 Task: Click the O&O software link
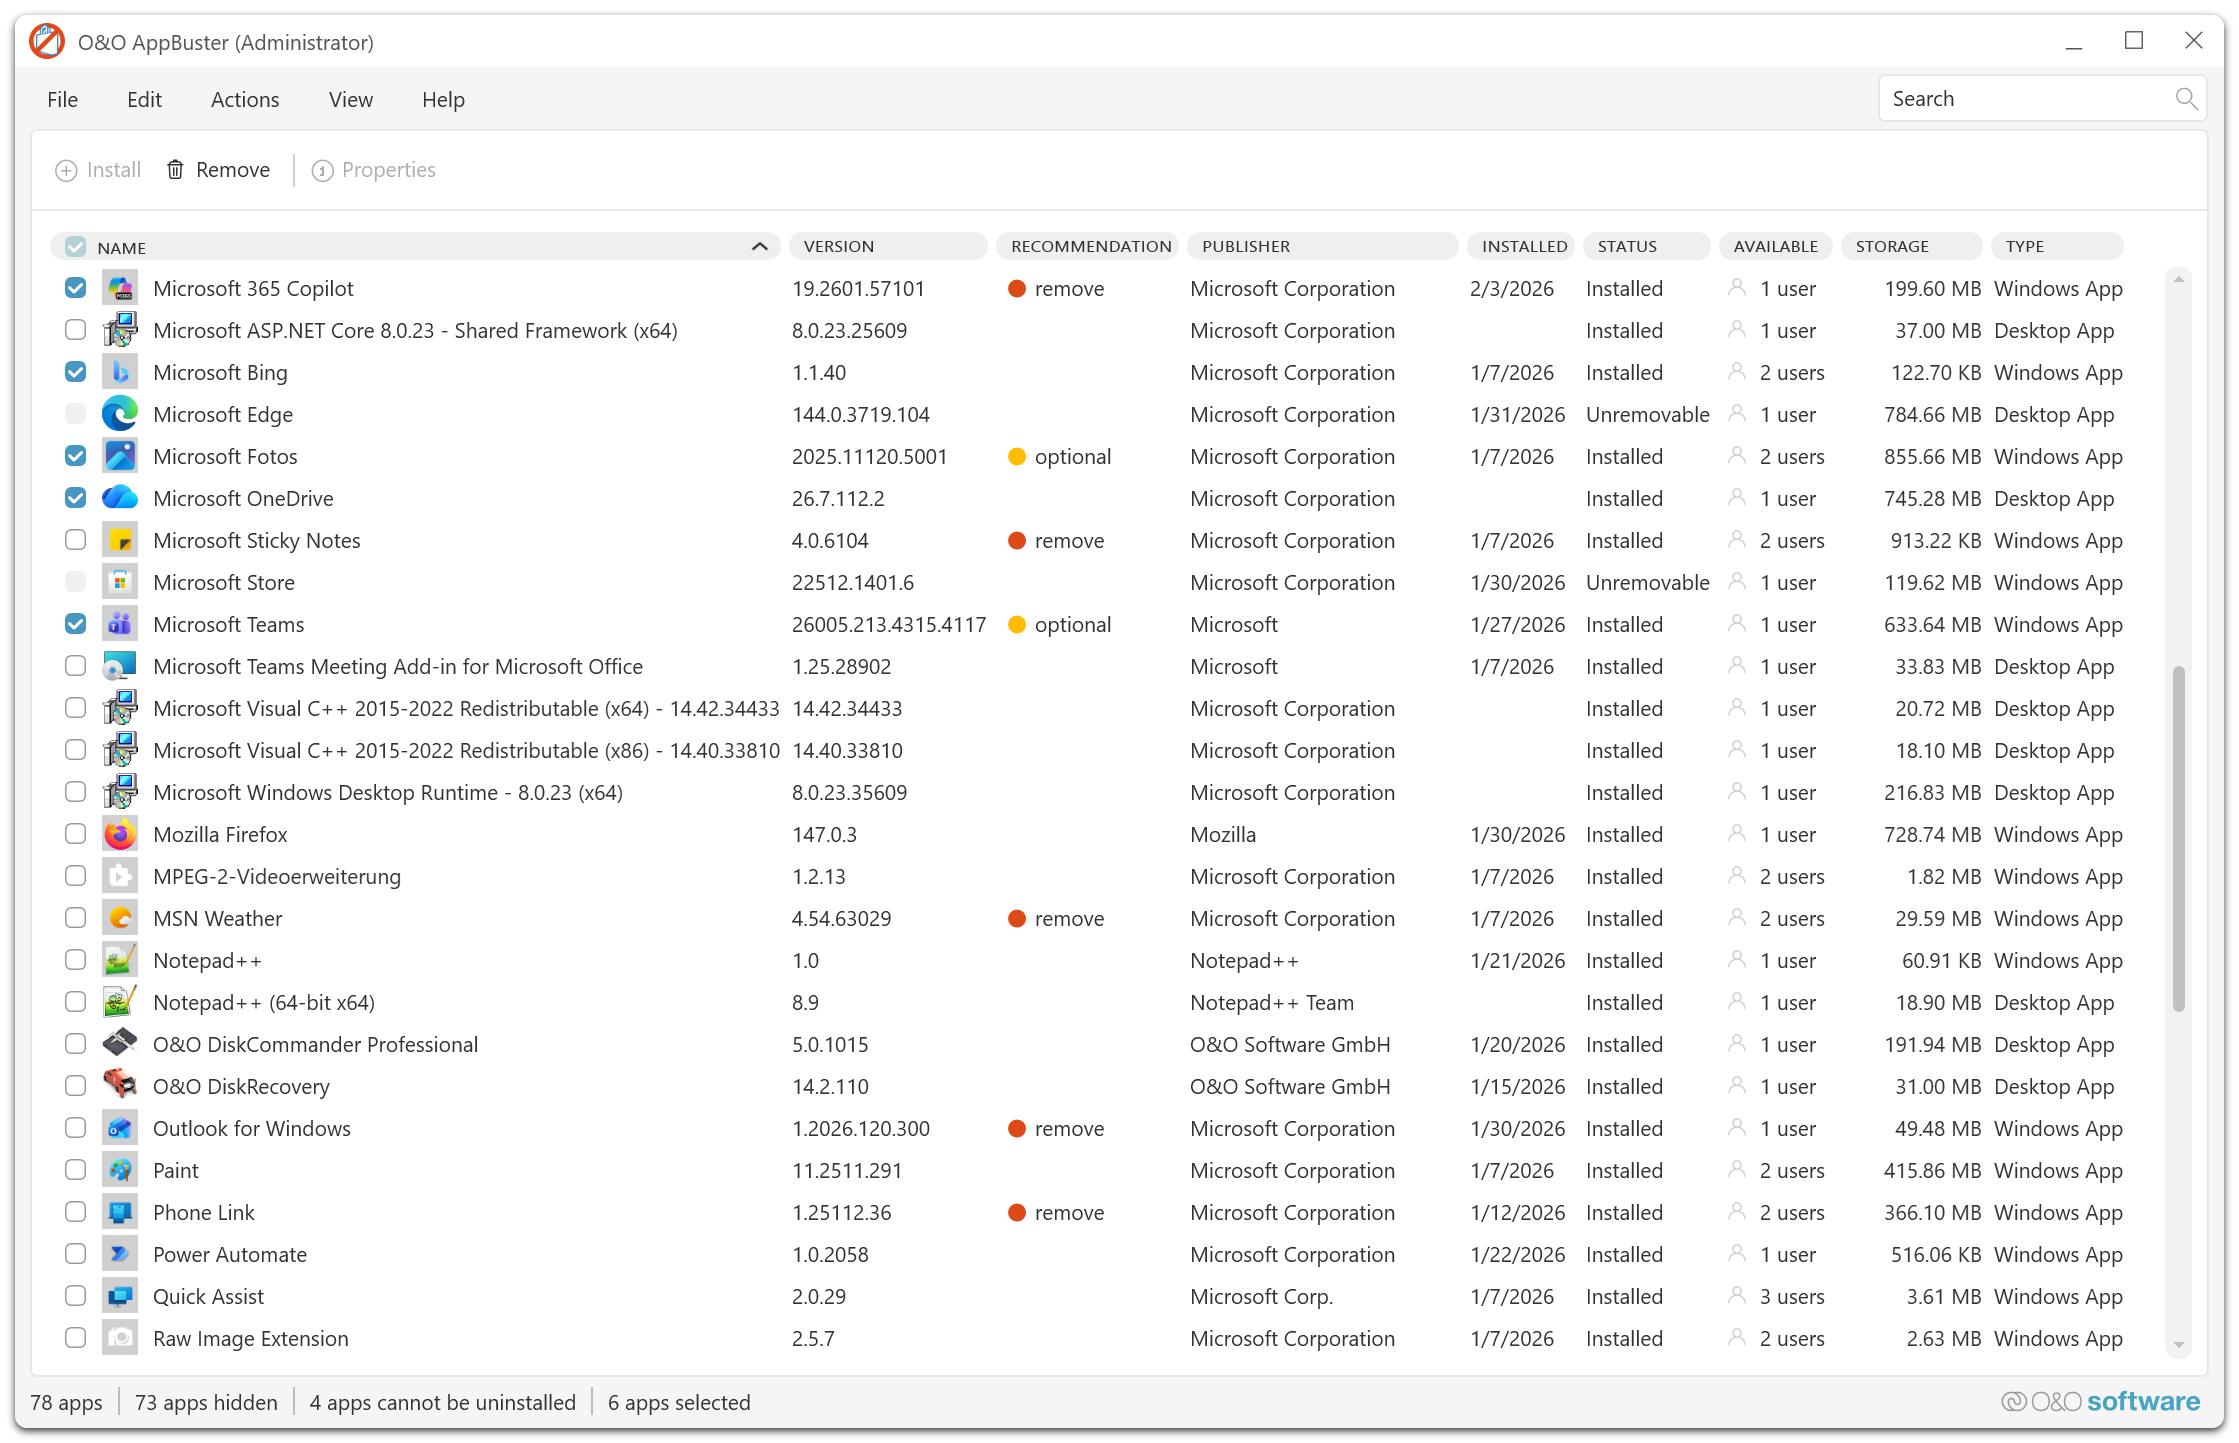pyautogui.click(x=2100, y=1402)
